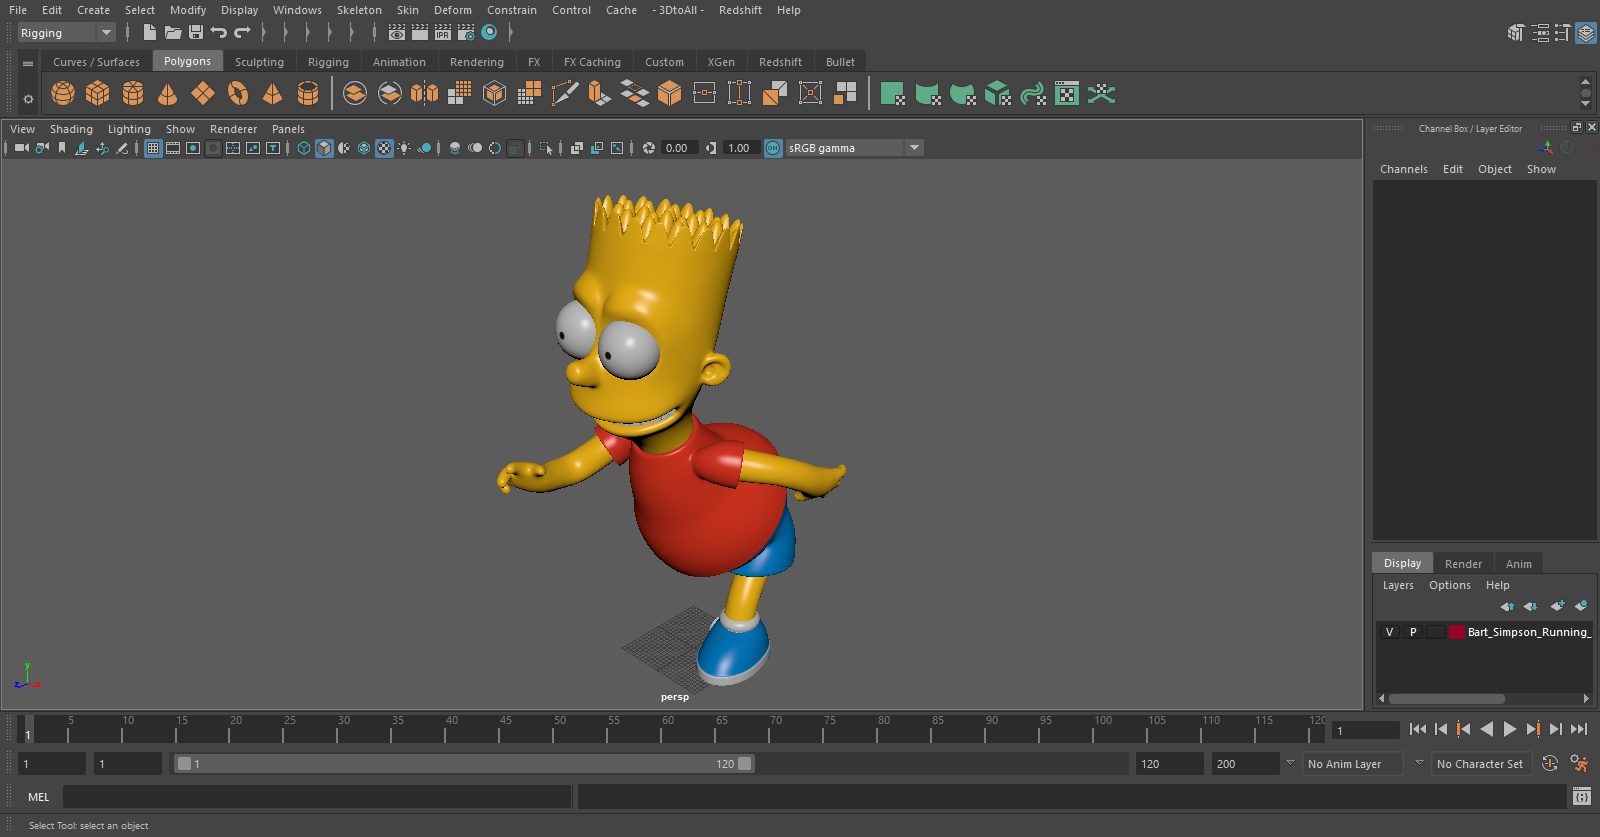Redo the last action
Viewport: 1600px width, 837px height.
coord(242,33)
